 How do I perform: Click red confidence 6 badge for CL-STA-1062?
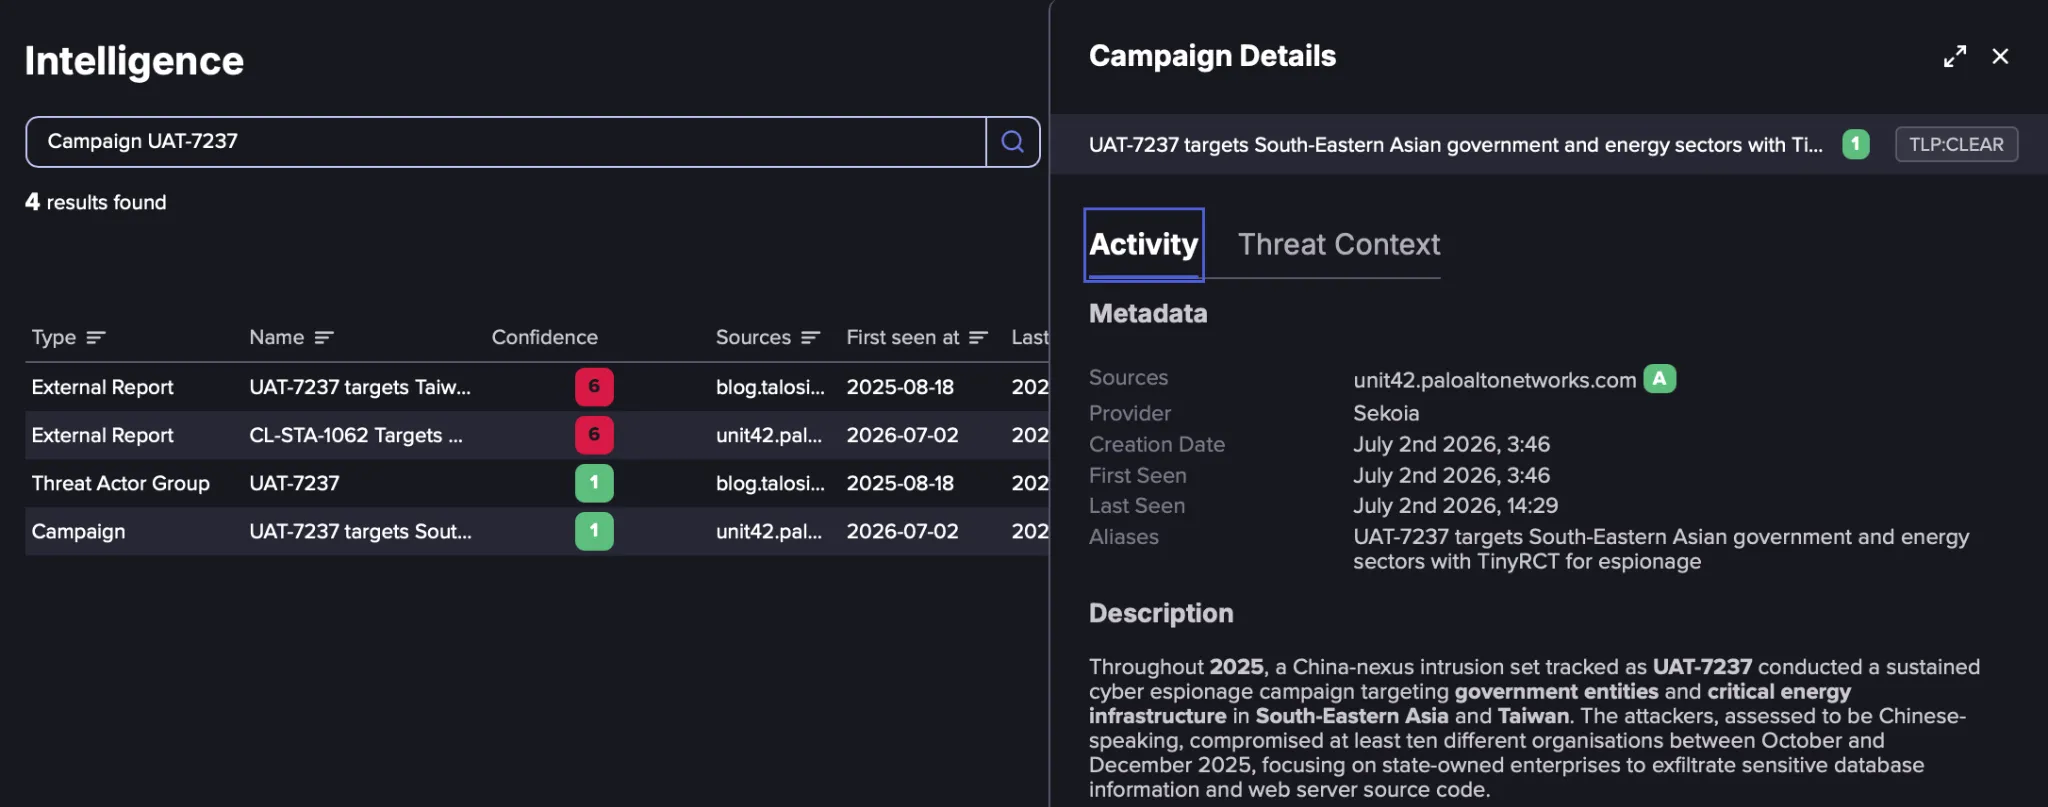point(594,435)
